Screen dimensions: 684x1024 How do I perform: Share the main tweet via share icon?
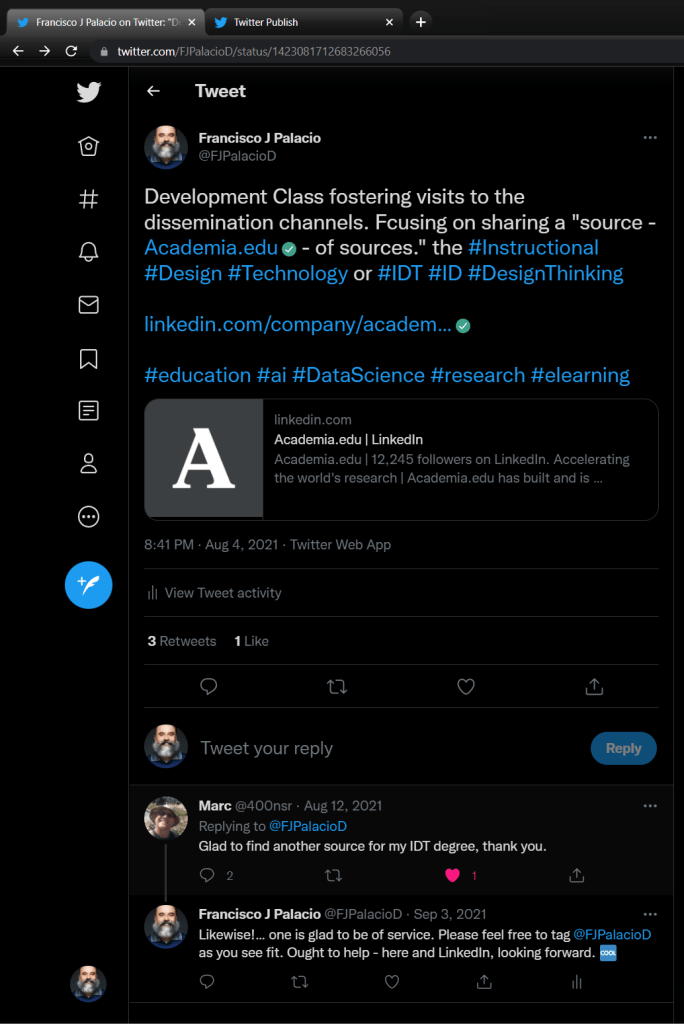[593, 687]
